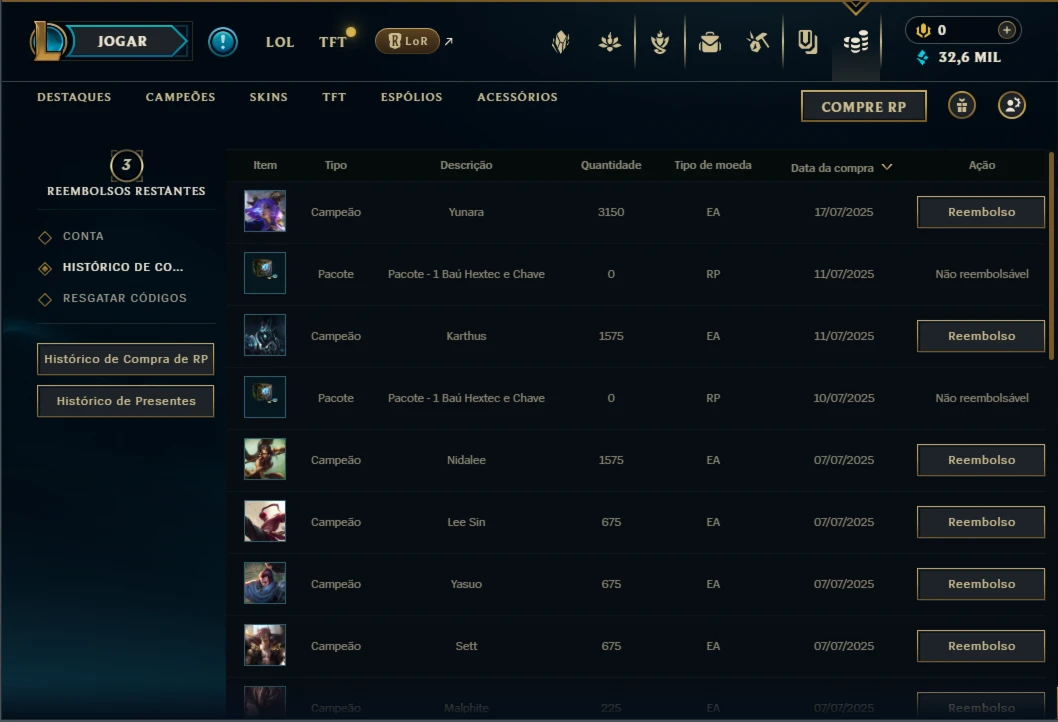Open the Clash crossed-axes icon
This screenshot has height=722, width=1058.
[758, 43]
